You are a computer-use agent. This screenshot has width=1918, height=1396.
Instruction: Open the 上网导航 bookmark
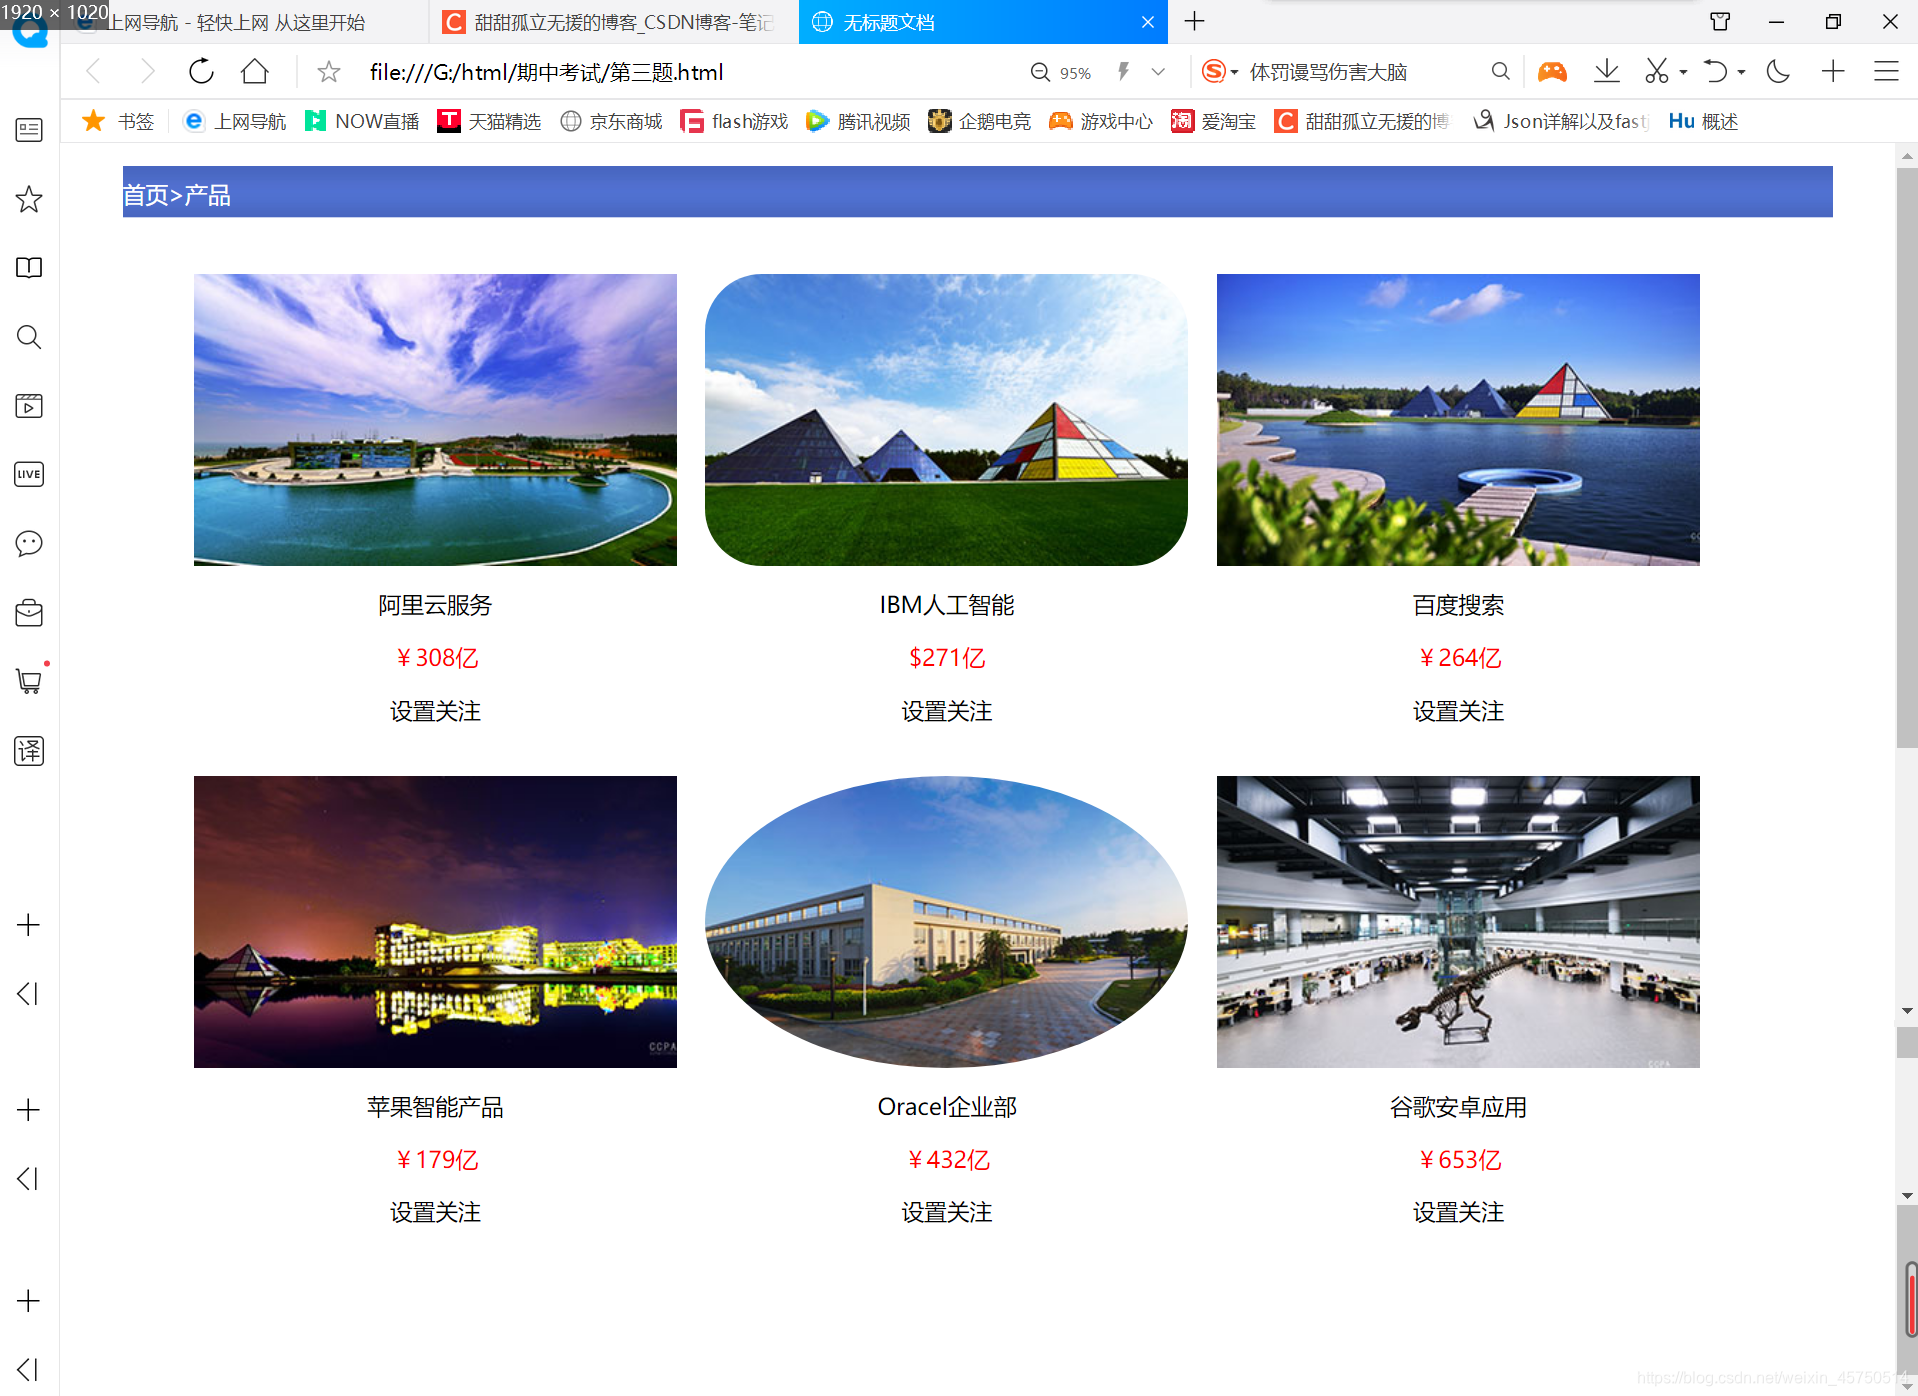pyautogui.click(x=235, y=121)
